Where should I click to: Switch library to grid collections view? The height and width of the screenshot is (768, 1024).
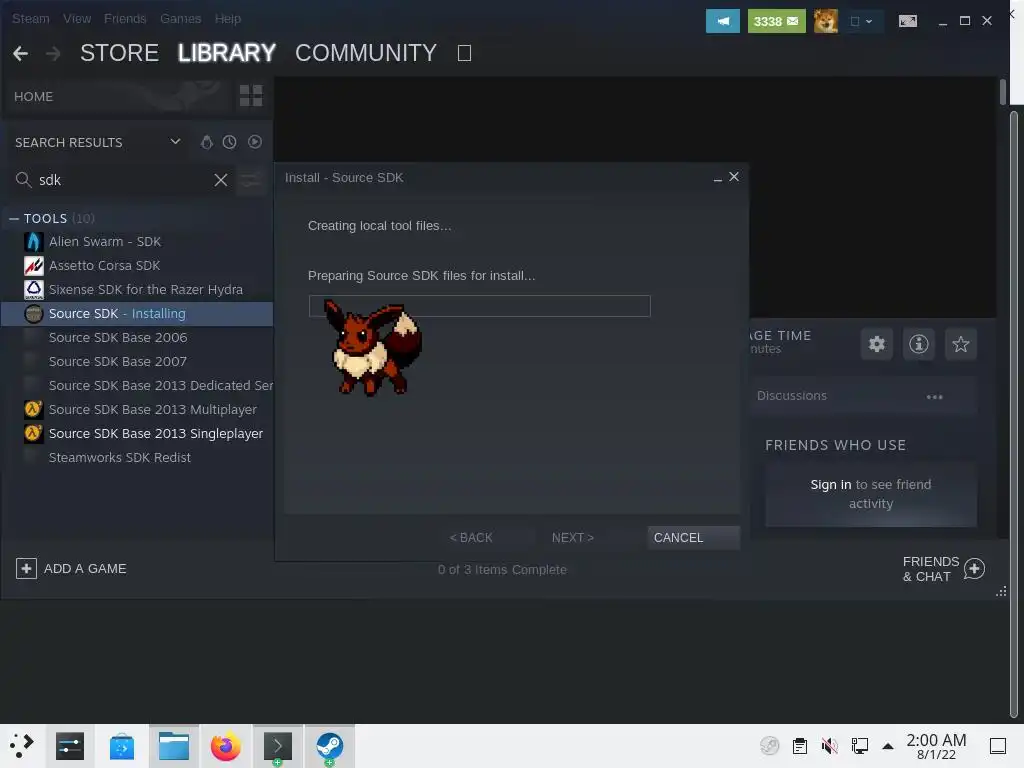[251, 95]
